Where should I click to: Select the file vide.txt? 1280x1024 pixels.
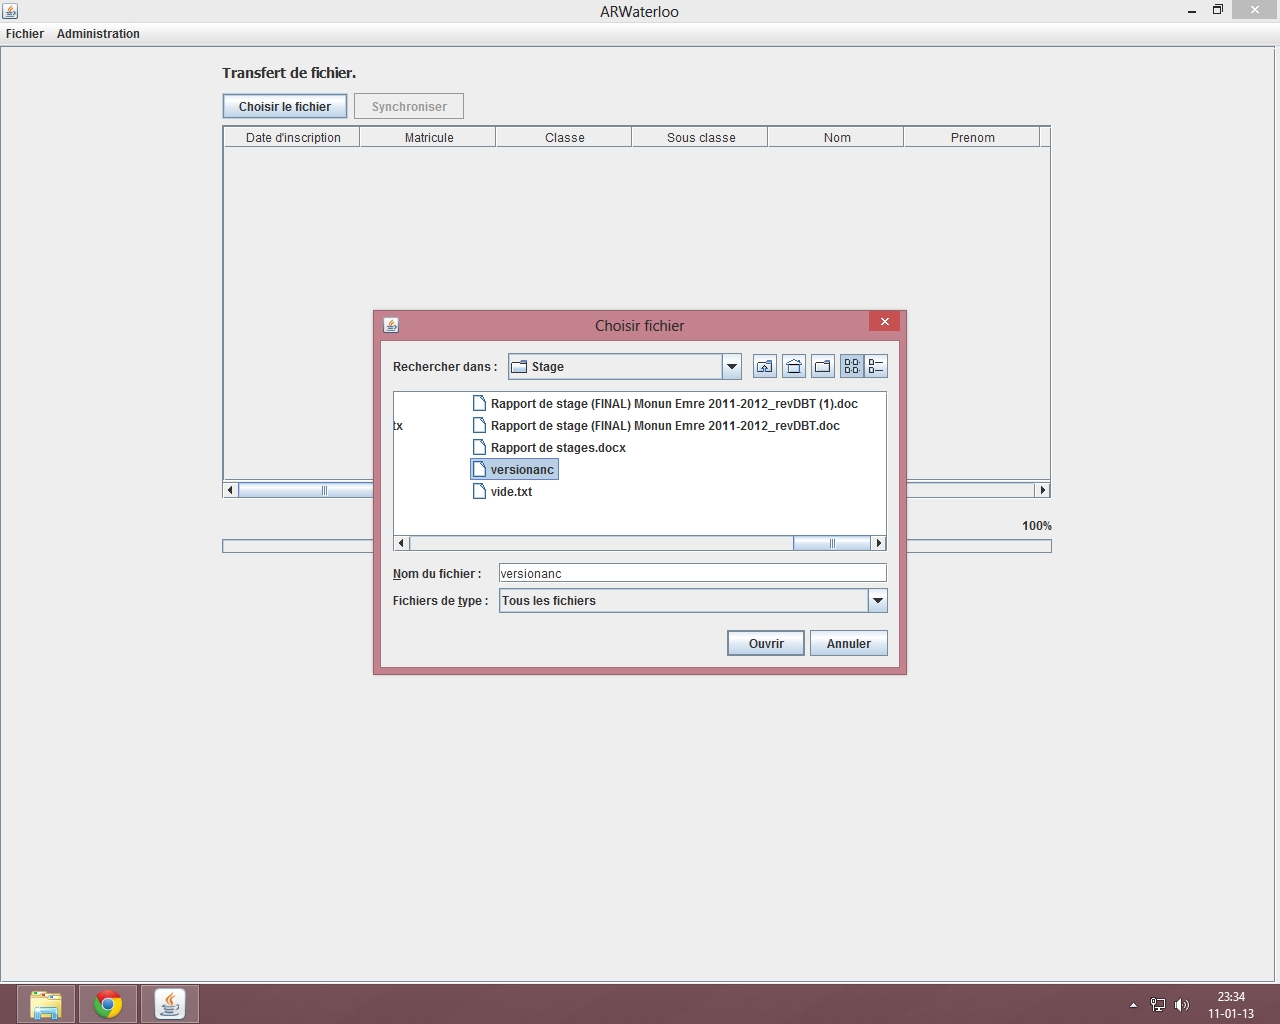coord(511,492)
